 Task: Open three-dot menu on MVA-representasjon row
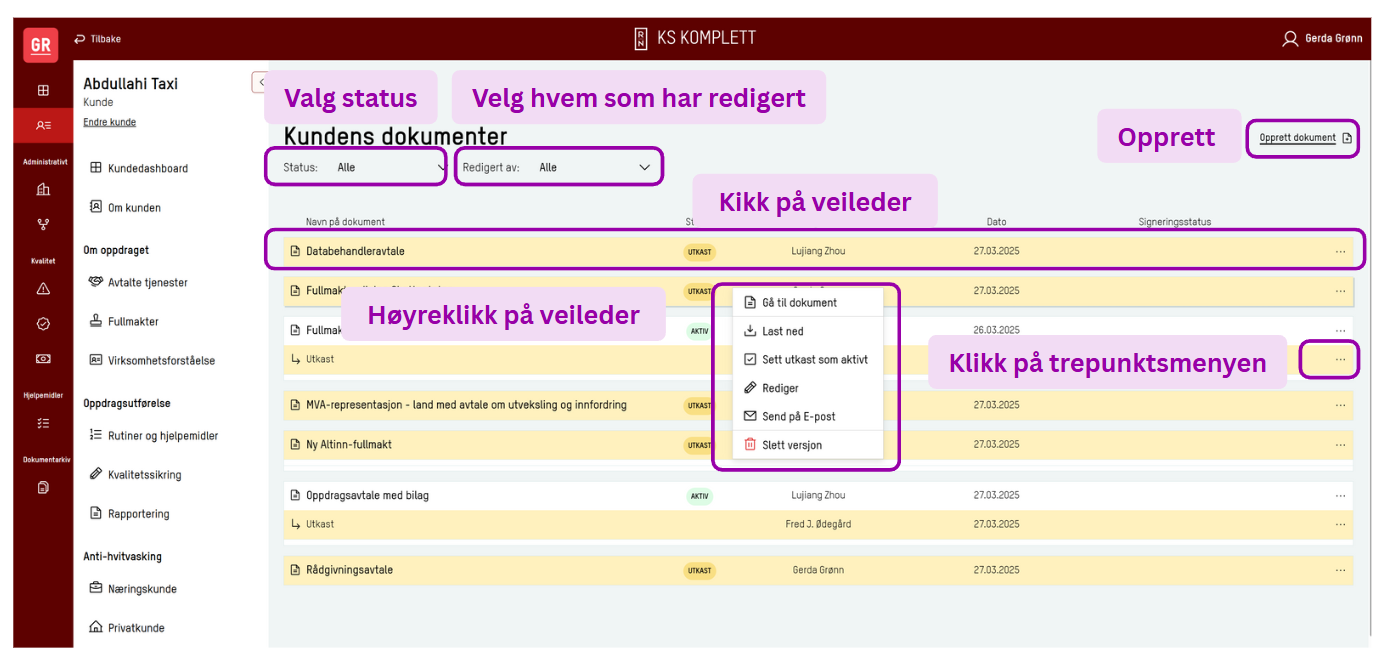(1340, 405)
